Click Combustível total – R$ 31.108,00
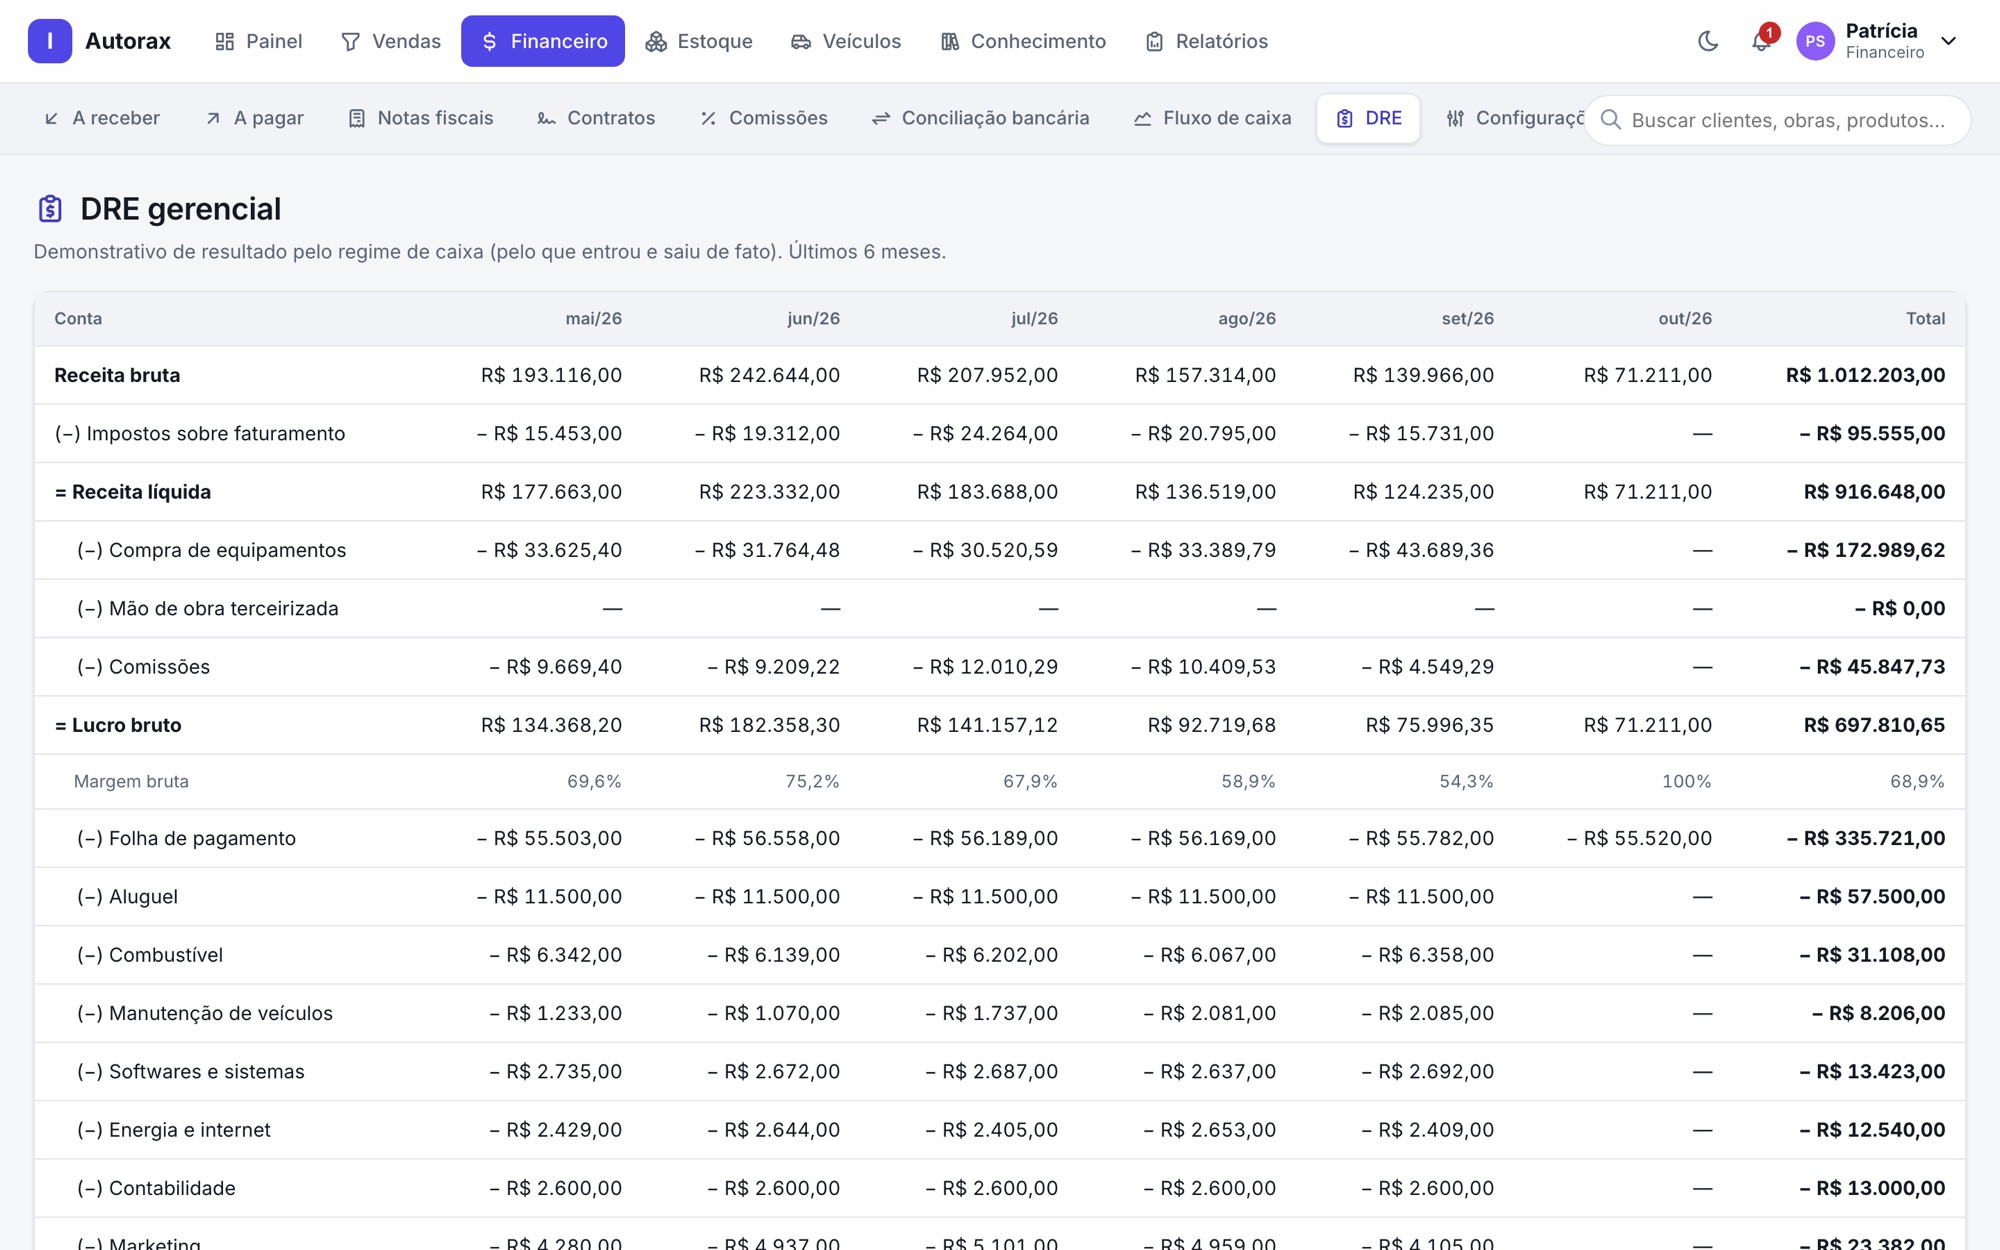 pyautogui.click(x=1872, y=955)
